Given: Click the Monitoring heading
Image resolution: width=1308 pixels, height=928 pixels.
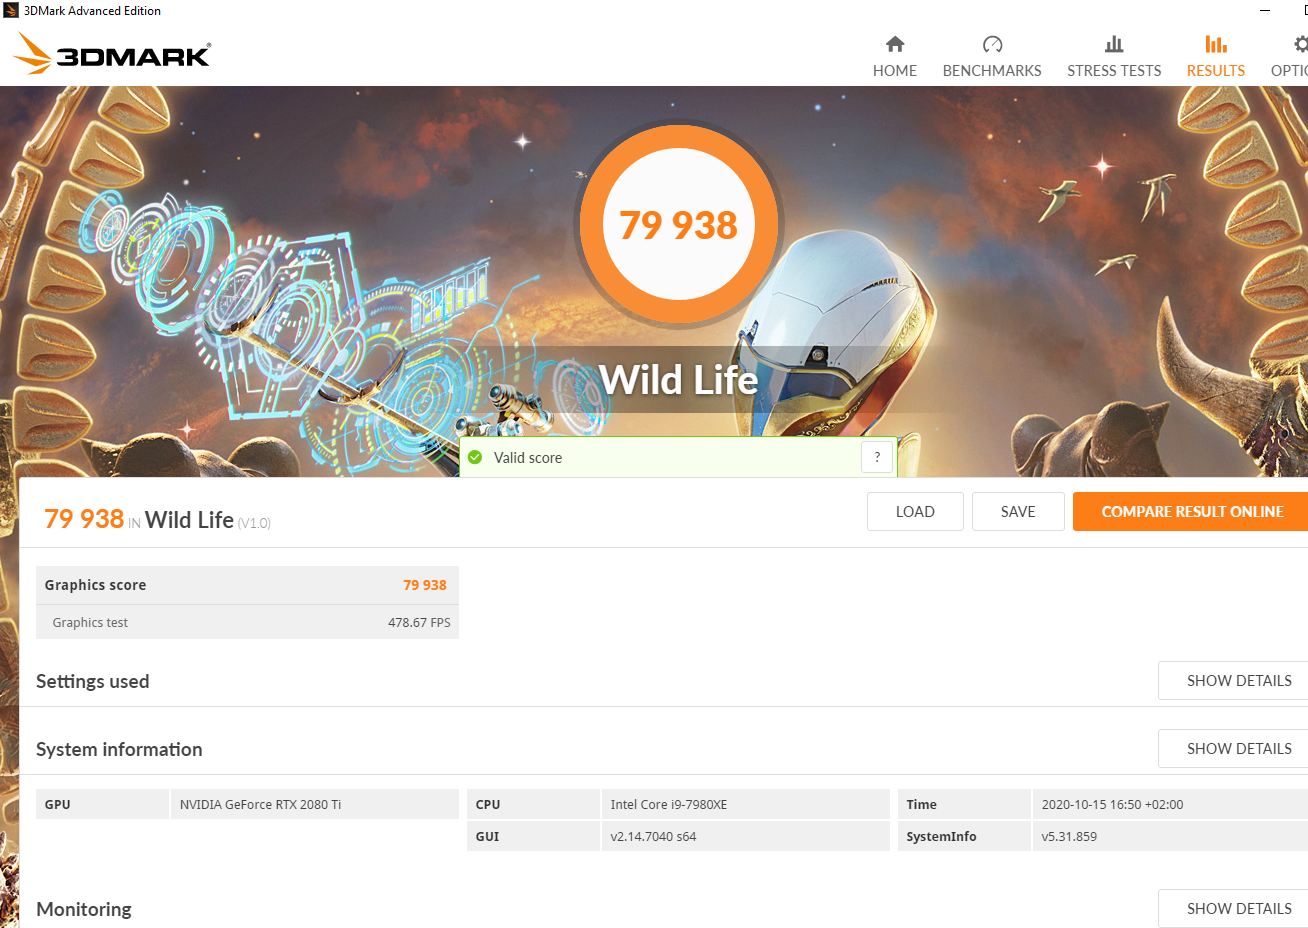Looking at the screenshot, I should tap(84, 909).
